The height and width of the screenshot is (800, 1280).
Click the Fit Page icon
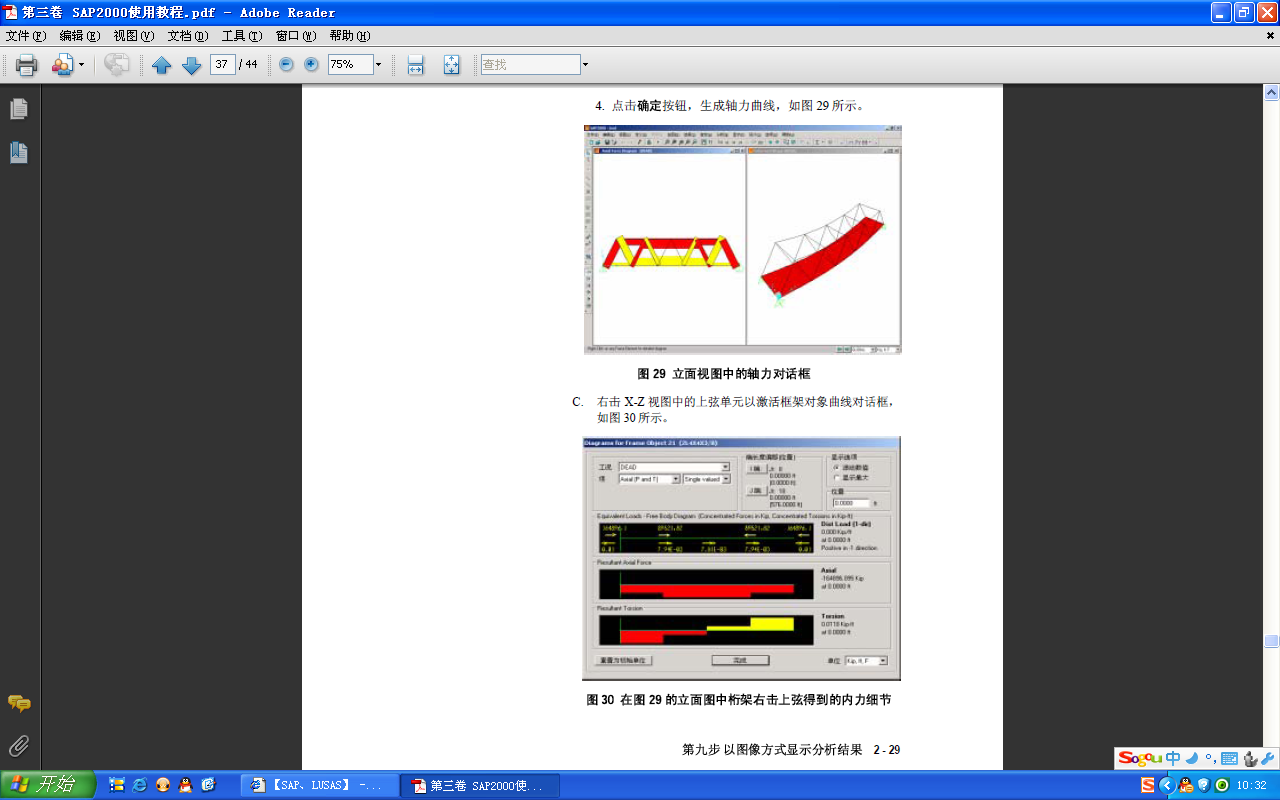click(x=451, y=65)
